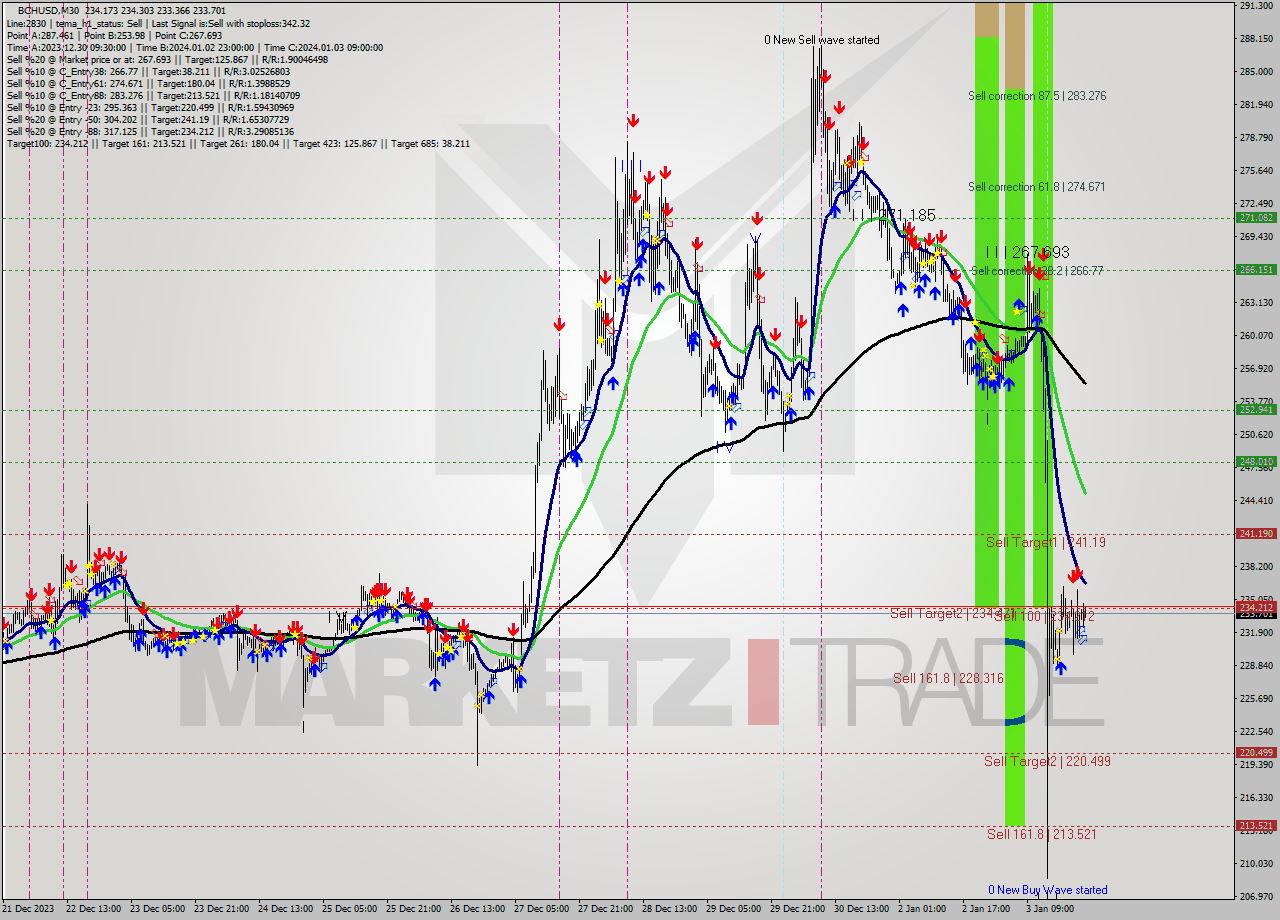Click the '29 Dec 21:00' time axis label
The width and height of the screenshot is (1280, 920).
coord(798,909)
